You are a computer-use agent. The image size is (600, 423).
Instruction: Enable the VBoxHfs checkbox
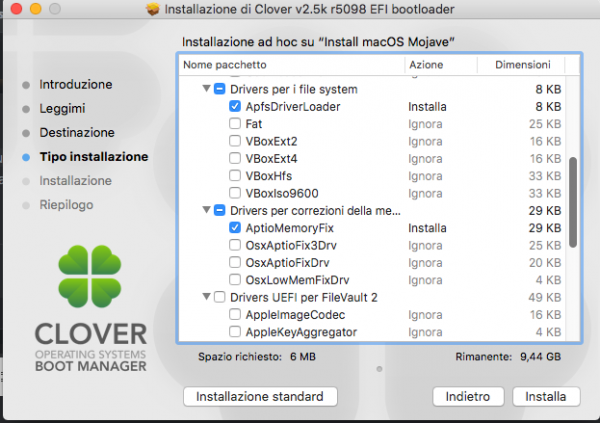tap(235, 176)
